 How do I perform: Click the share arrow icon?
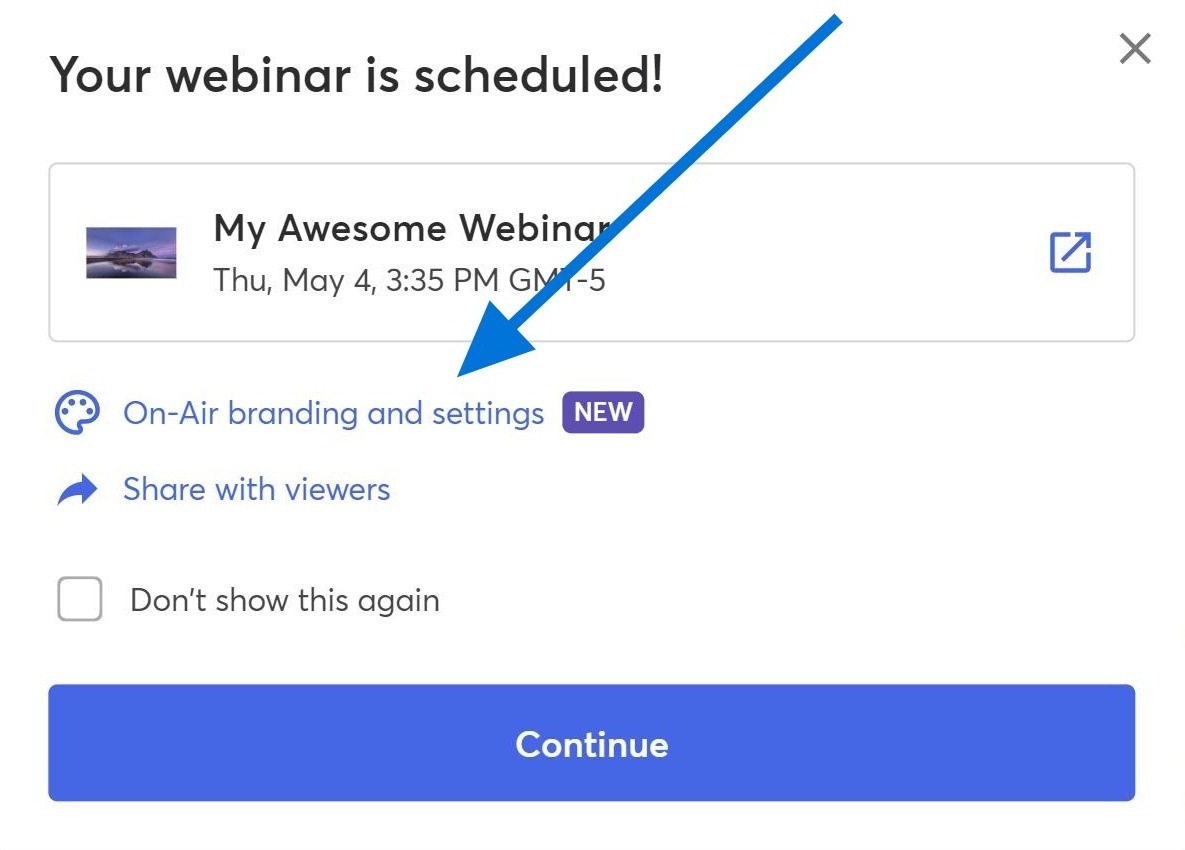pyautogui.click(x=78, y=490)
